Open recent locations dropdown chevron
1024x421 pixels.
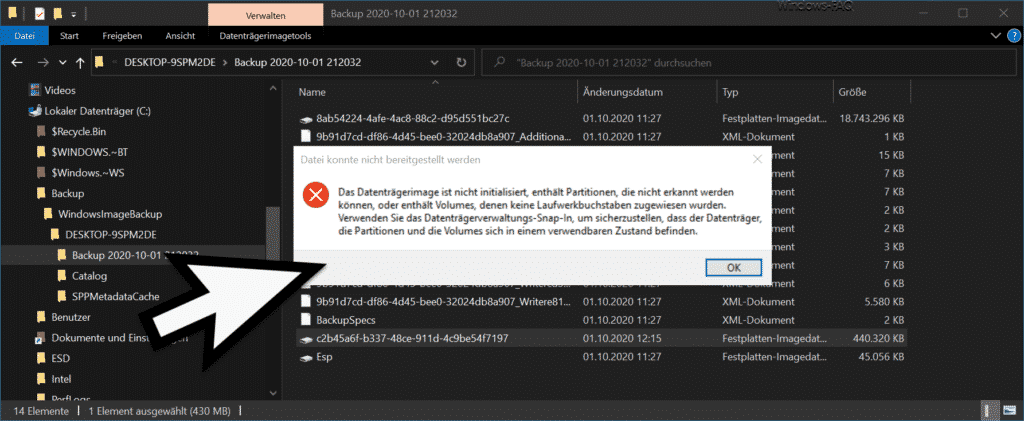(x=63, y=63)
